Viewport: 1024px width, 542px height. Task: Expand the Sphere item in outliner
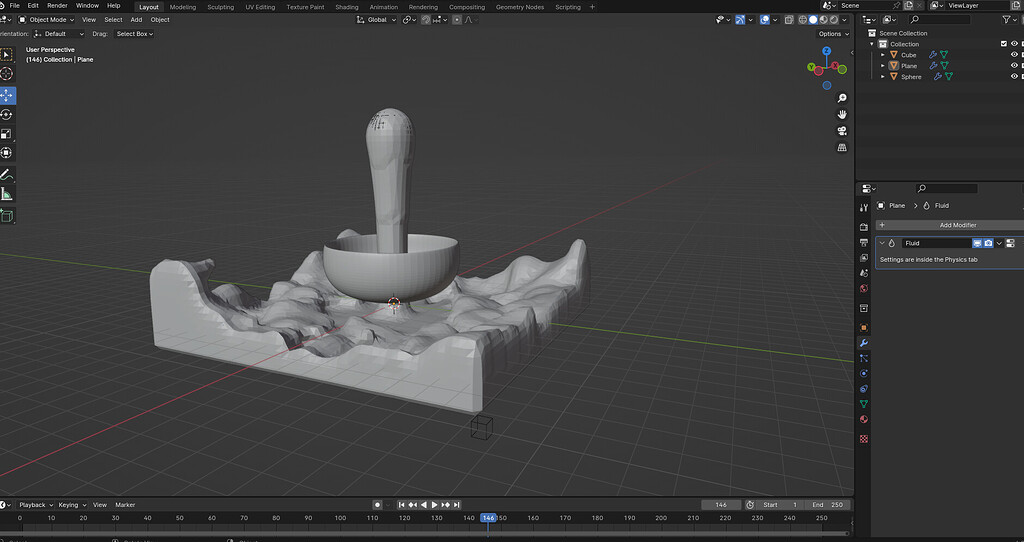click(883, 76)
